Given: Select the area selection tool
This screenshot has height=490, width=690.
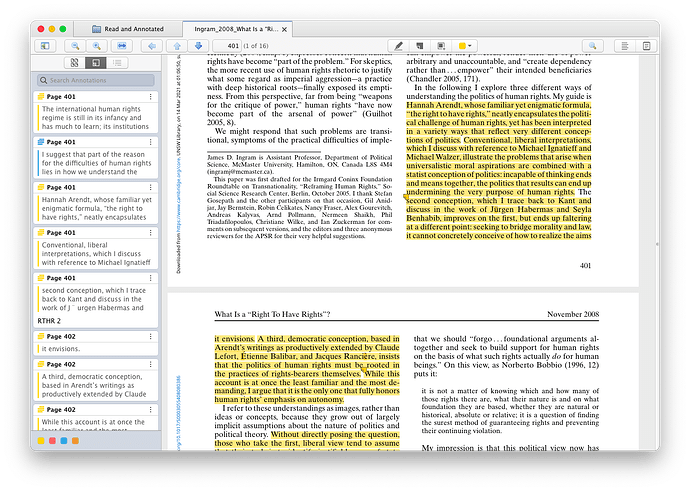Looking at the screenshot, I should [441, 46].
